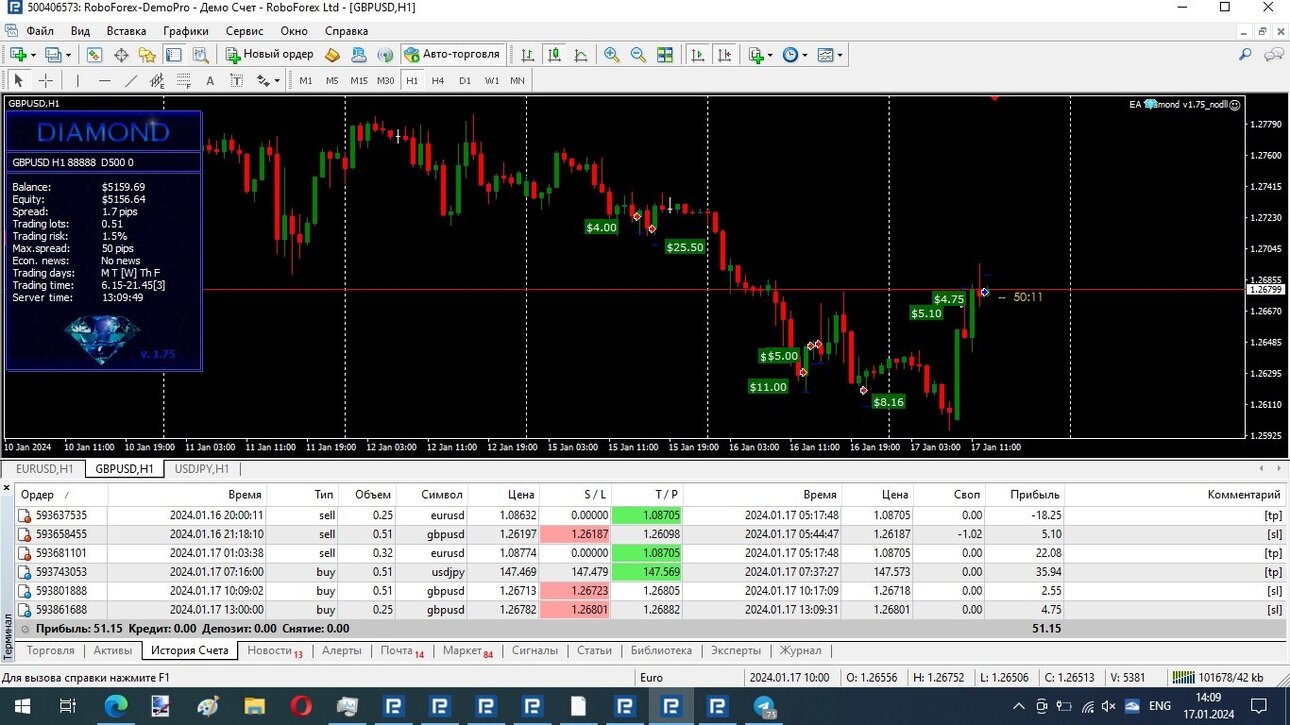Select the arrow Cursor tool
Screen dimensions: 1290x725
click(18, 81)
